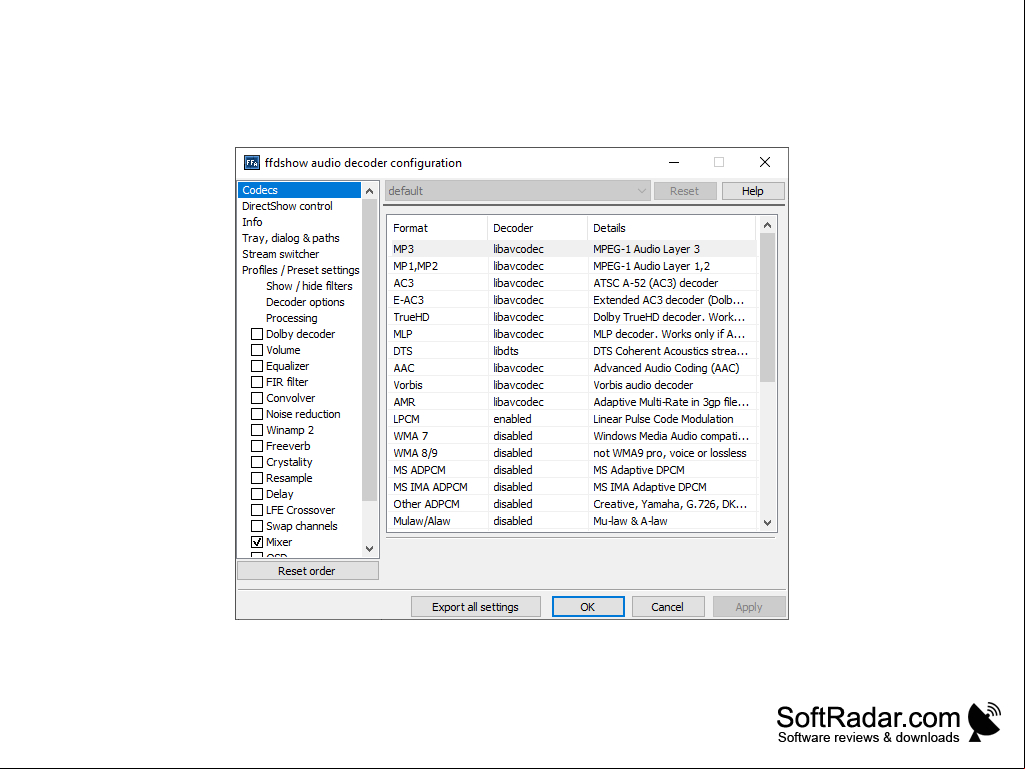Click the Reset order button
1025x769 pixels.
(307, 571)
